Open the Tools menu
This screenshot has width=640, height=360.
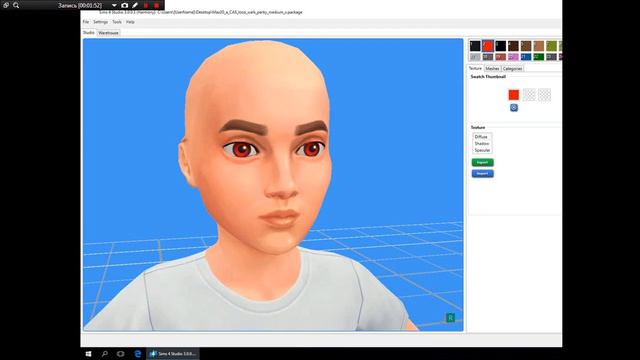point(117,22)
